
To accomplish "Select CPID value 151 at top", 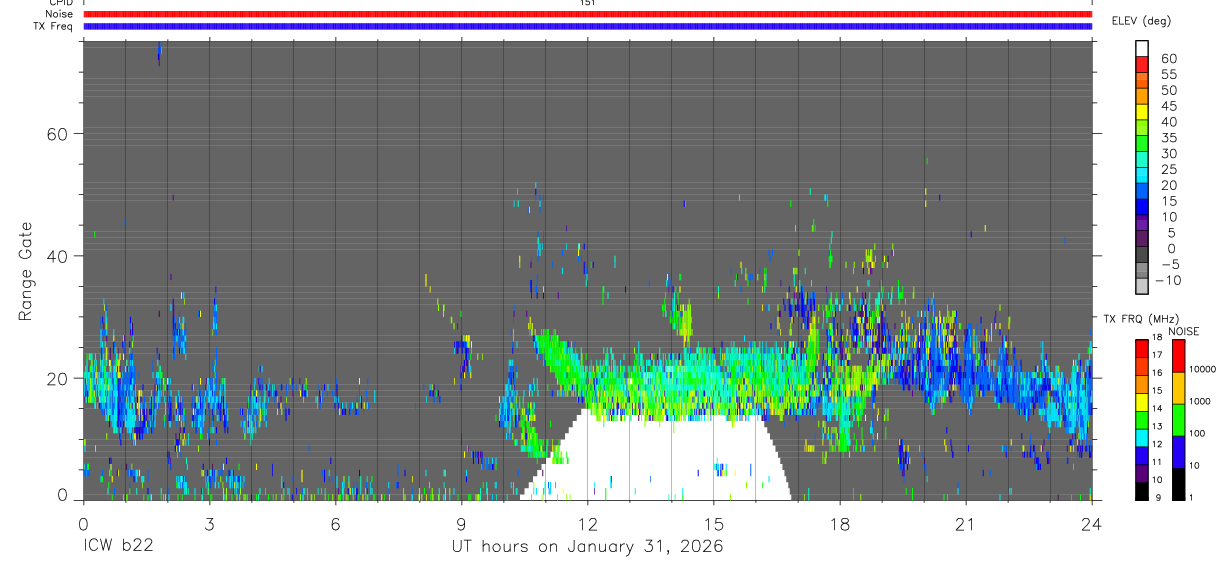I will coord(588,3).
